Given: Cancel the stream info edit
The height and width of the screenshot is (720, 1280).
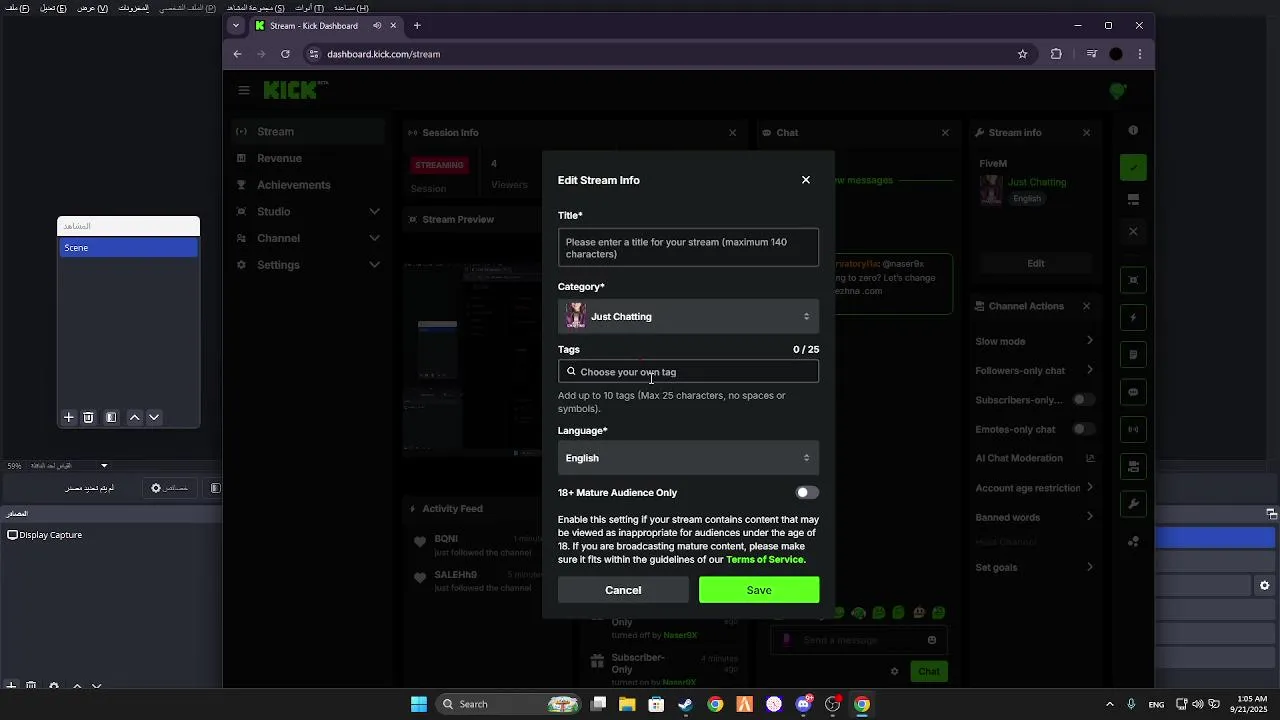Looking at the screenshot, I should 623,590.
